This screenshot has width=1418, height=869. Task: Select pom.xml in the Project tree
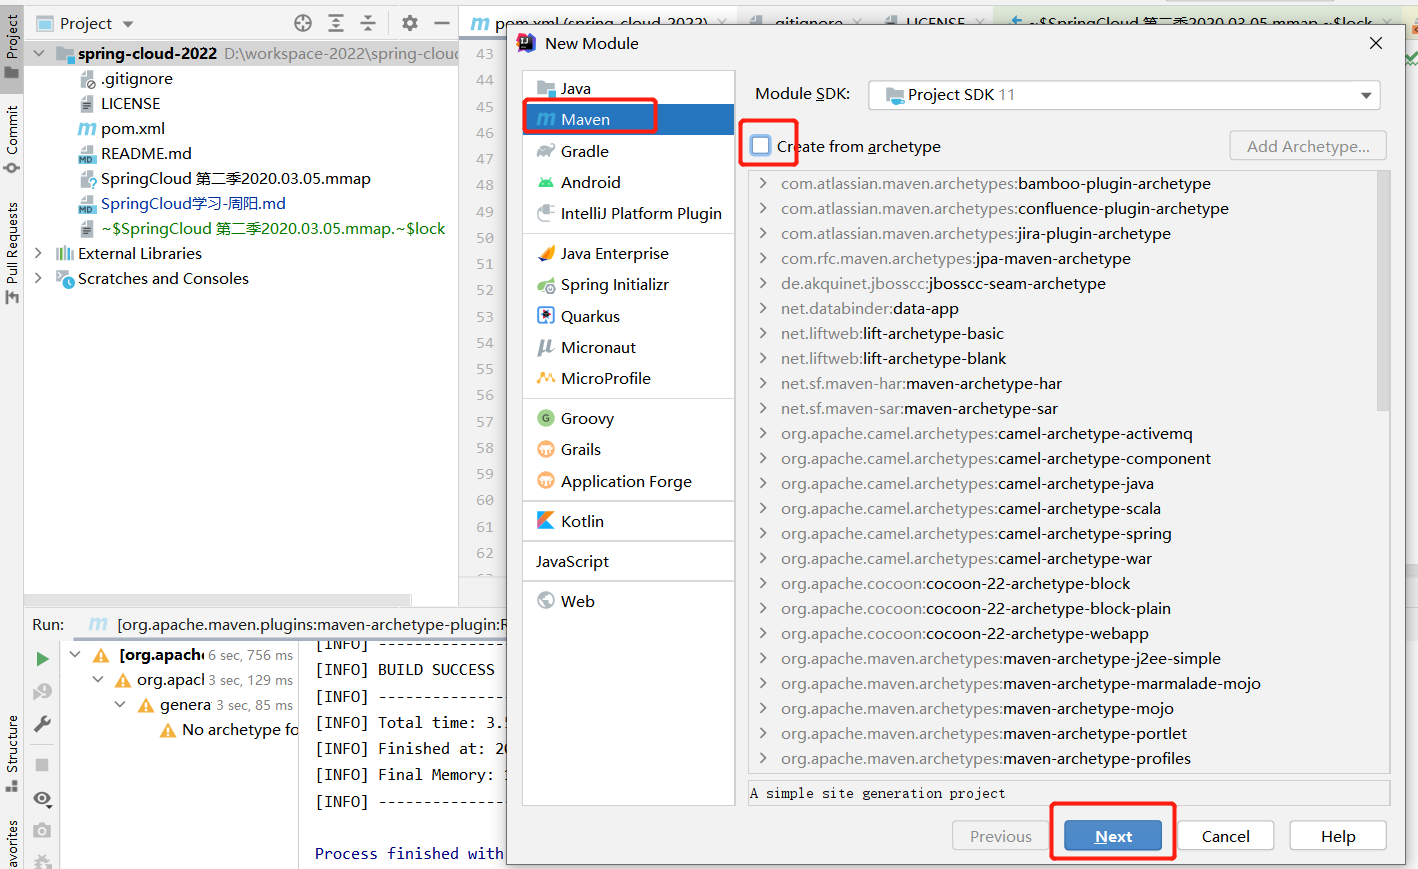pyautogui.click(x=133, y=128)
